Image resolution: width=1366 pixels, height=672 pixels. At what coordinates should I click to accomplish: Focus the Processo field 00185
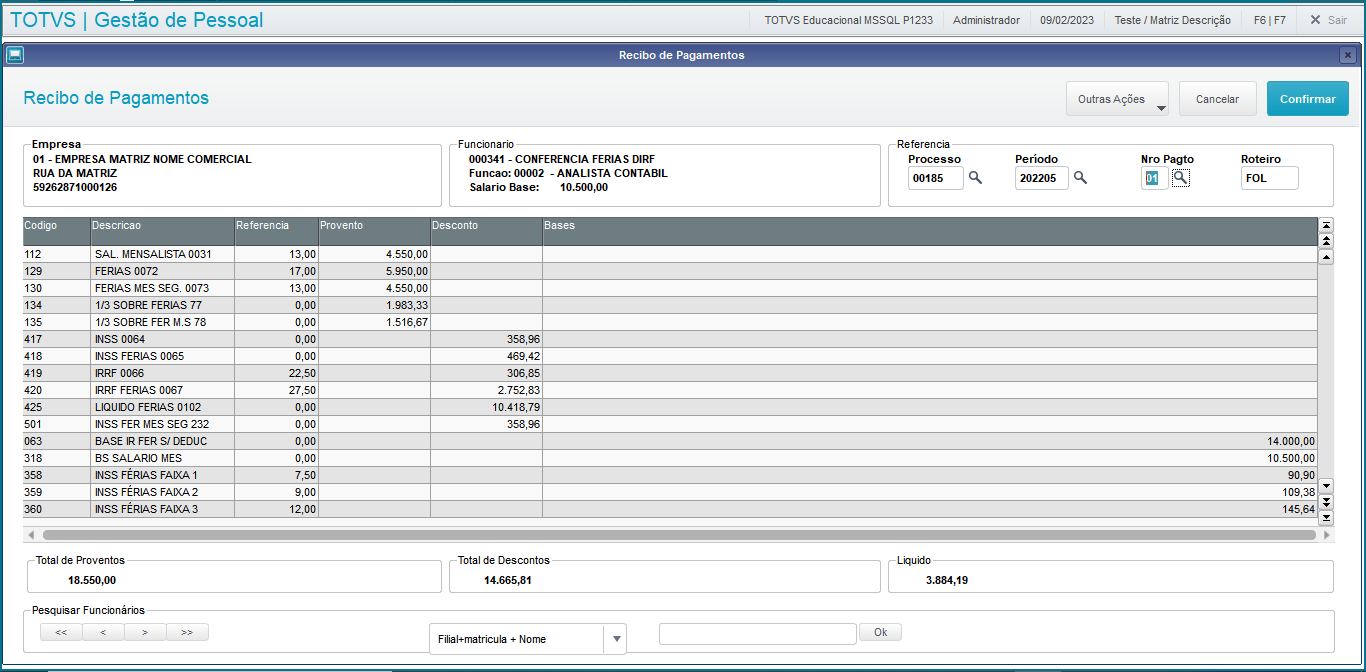[936, 178]
